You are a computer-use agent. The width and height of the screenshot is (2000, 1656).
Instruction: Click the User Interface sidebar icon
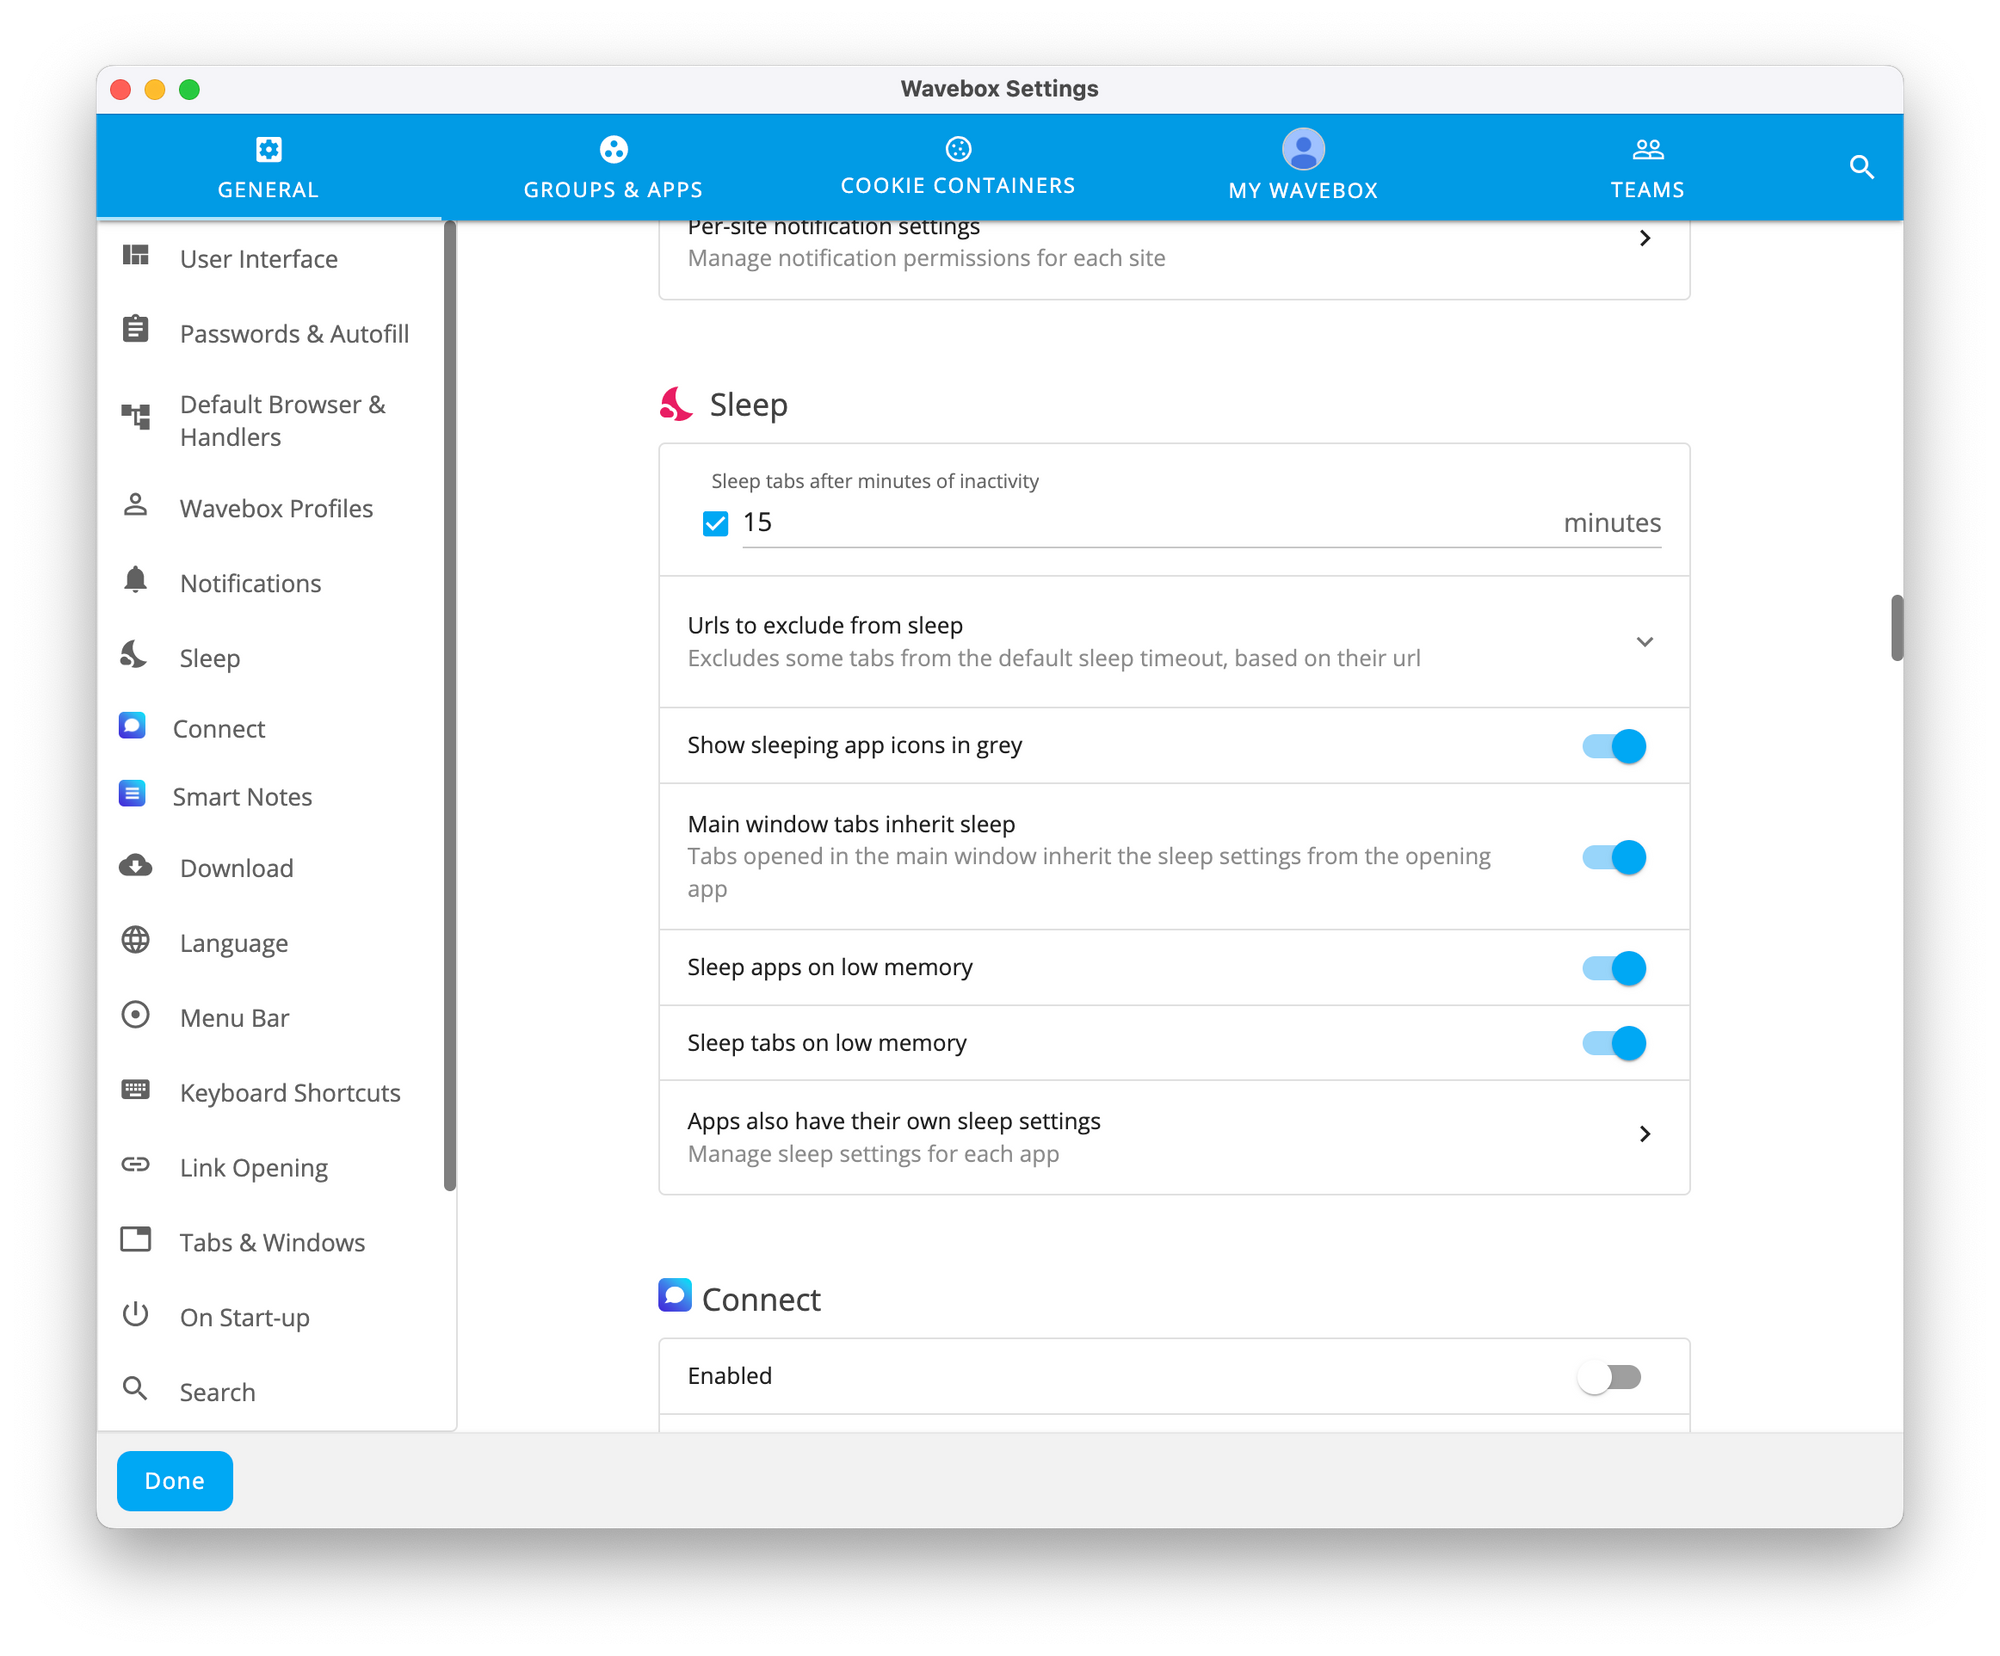(136, 256)
